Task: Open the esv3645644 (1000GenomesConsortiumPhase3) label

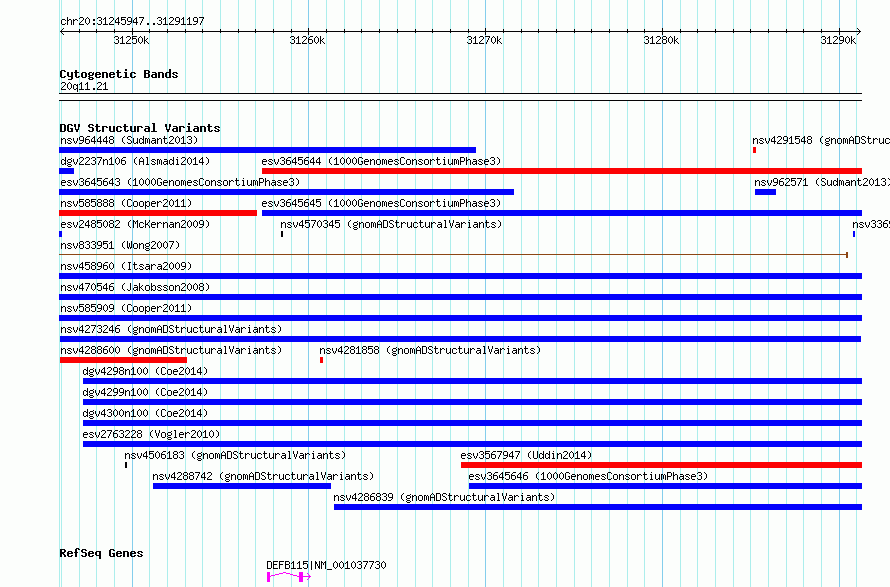Action: point(381,161)
